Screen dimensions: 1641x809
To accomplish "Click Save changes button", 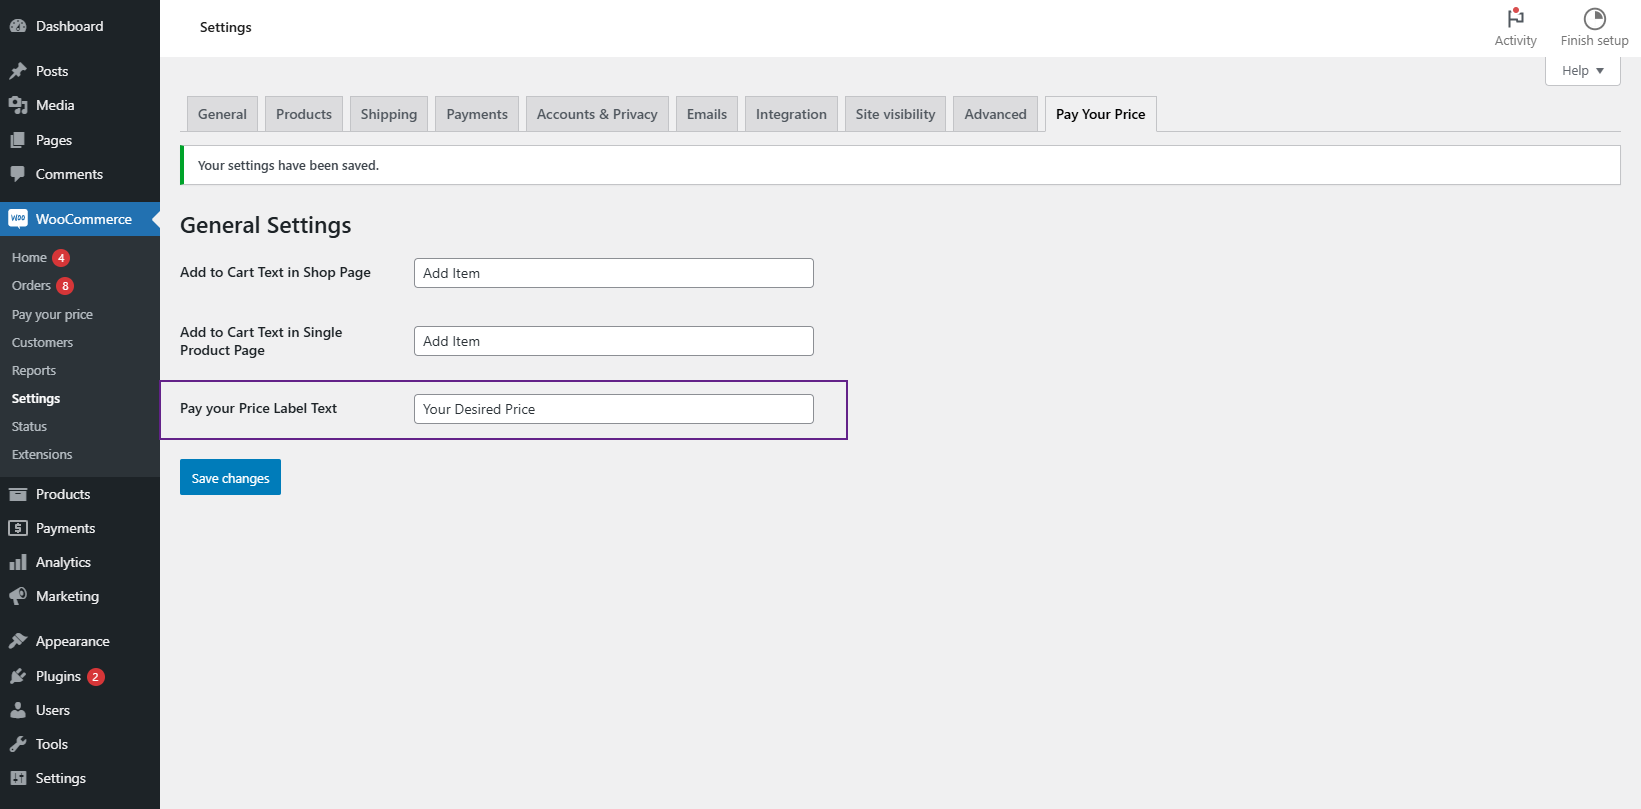I will pyautogui.click(x=230, y=477).
